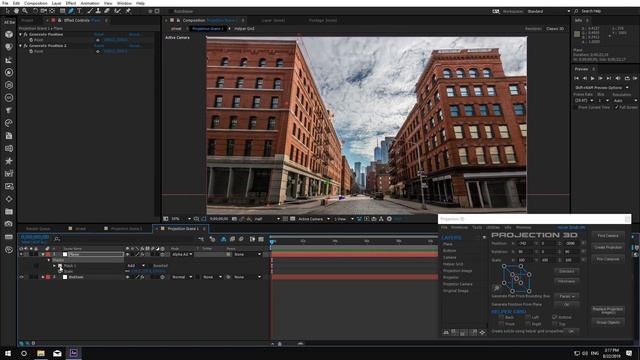640x360 pixels.
Task: Enable the Left helper grid checkbox
Action: coord(528,317)
